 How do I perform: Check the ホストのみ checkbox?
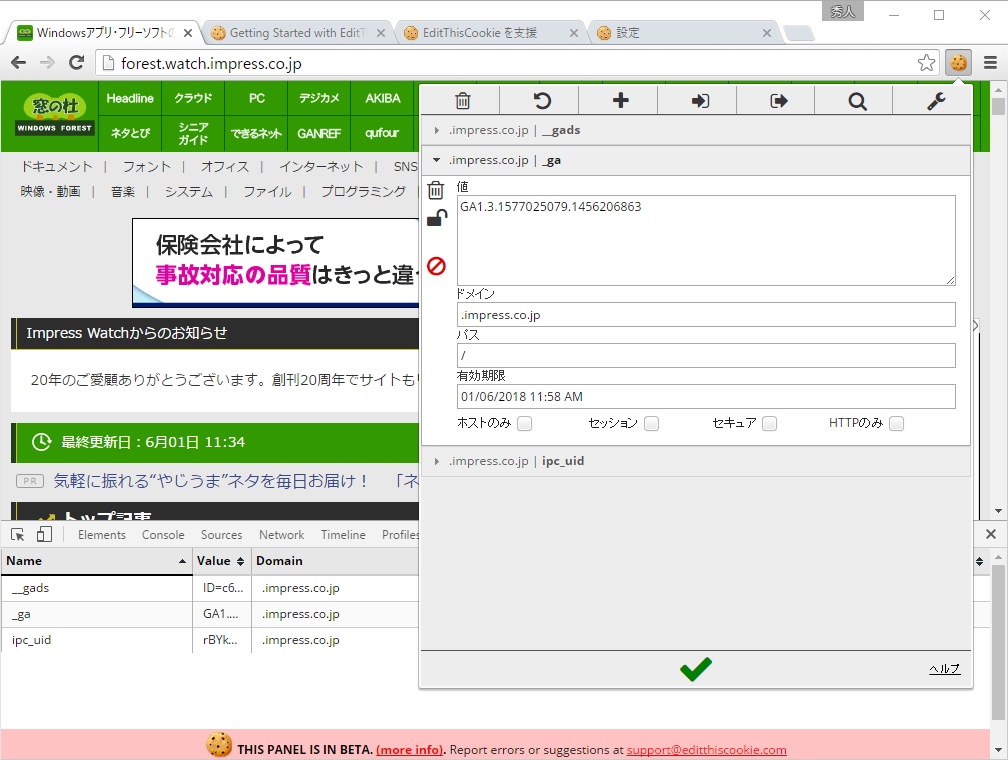pyautogui.click(x=525, y=423)
